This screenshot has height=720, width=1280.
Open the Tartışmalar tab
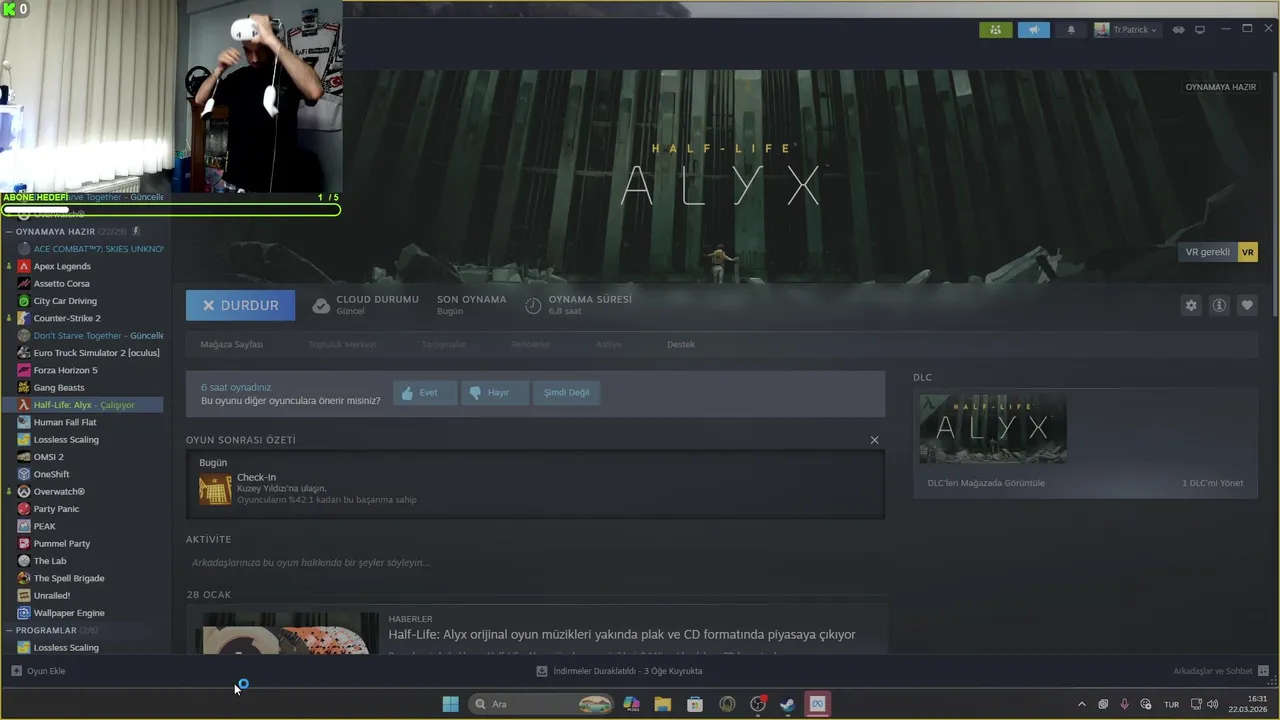pos(443,344)
